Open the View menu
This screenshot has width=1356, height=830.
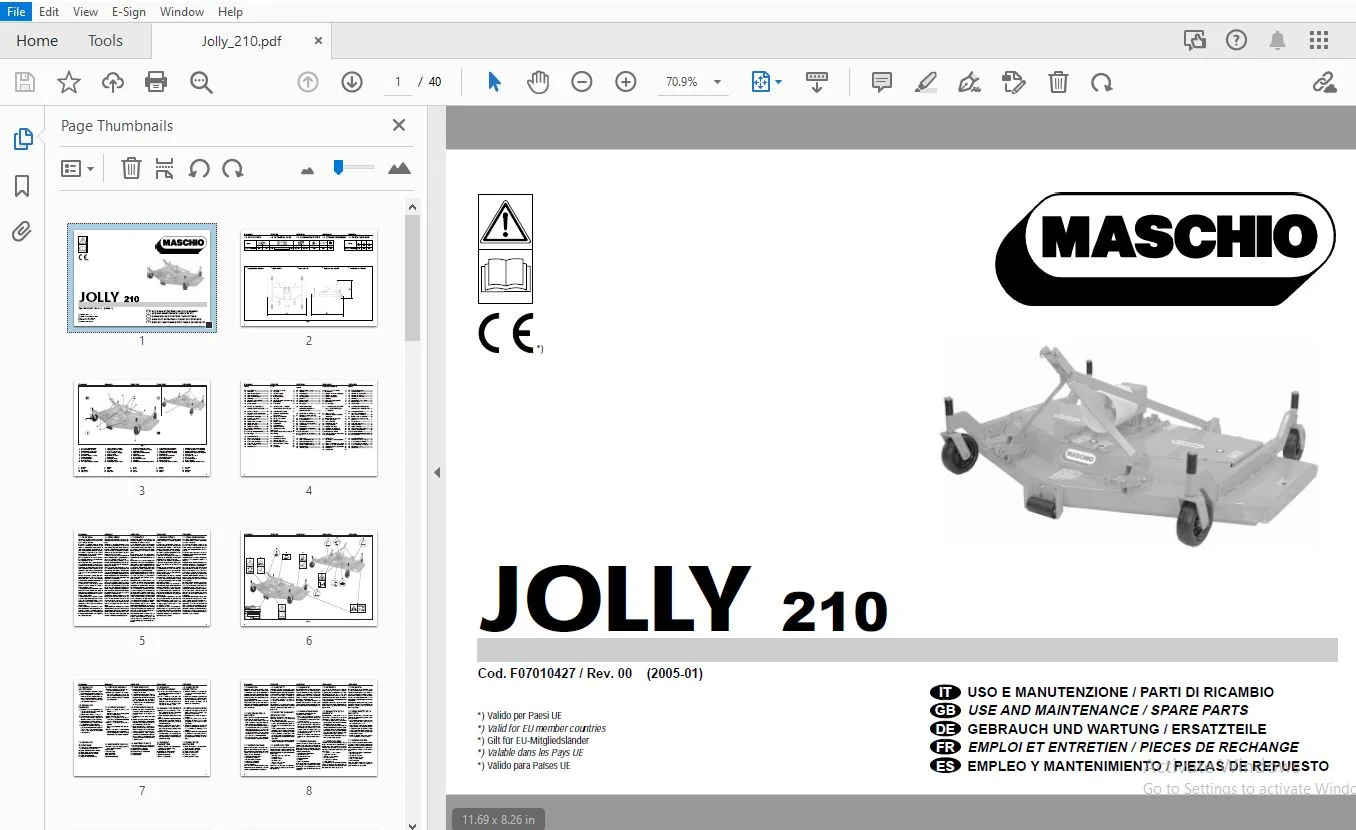(86, 11)
